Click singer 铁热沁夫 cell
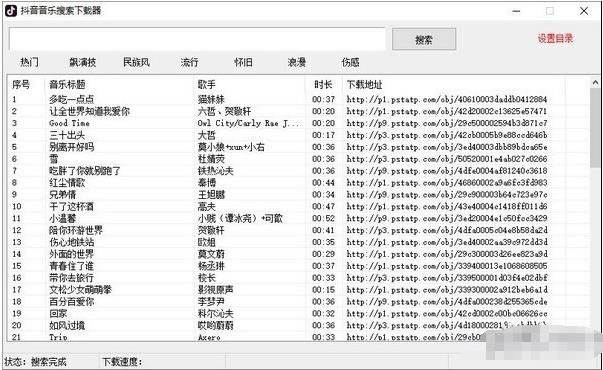 [216, 171]
